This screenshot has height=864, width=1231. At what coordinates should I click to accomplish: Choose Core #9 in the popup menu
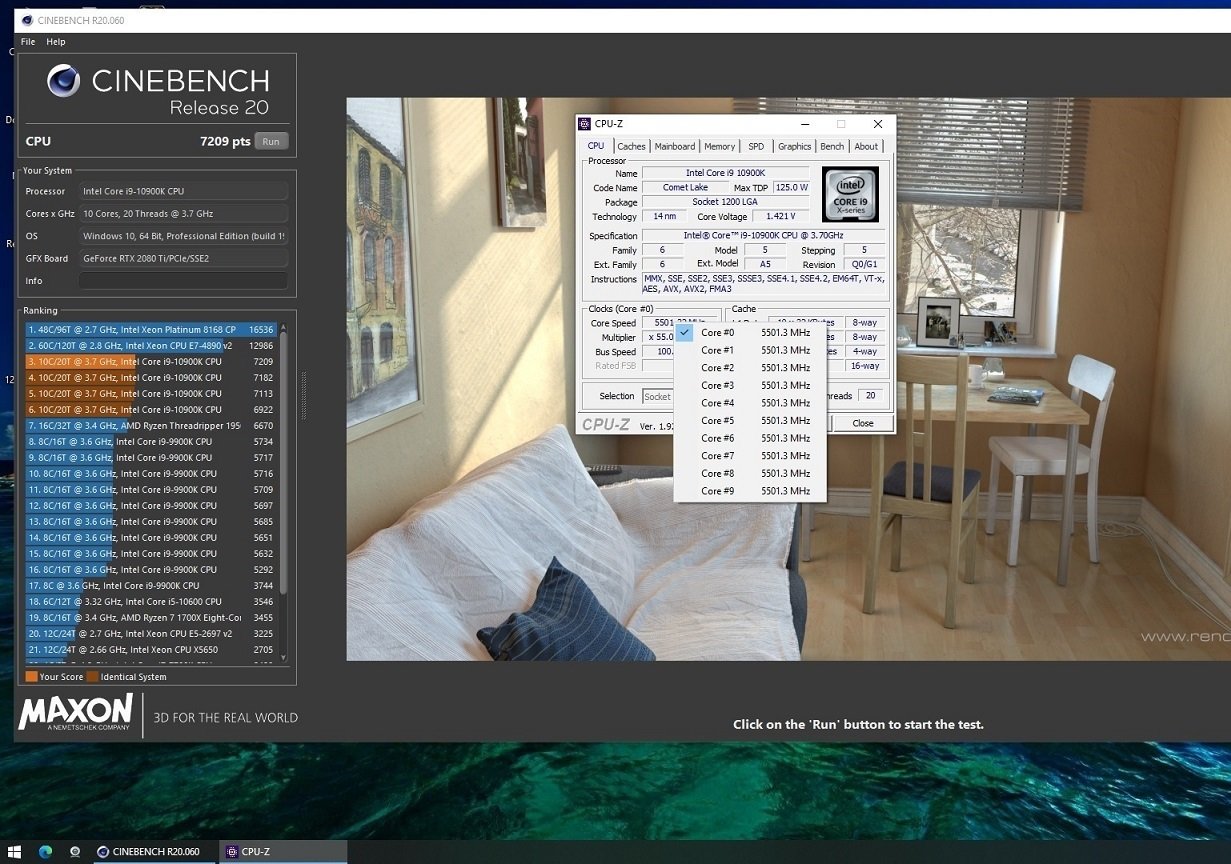pos(751,491)
